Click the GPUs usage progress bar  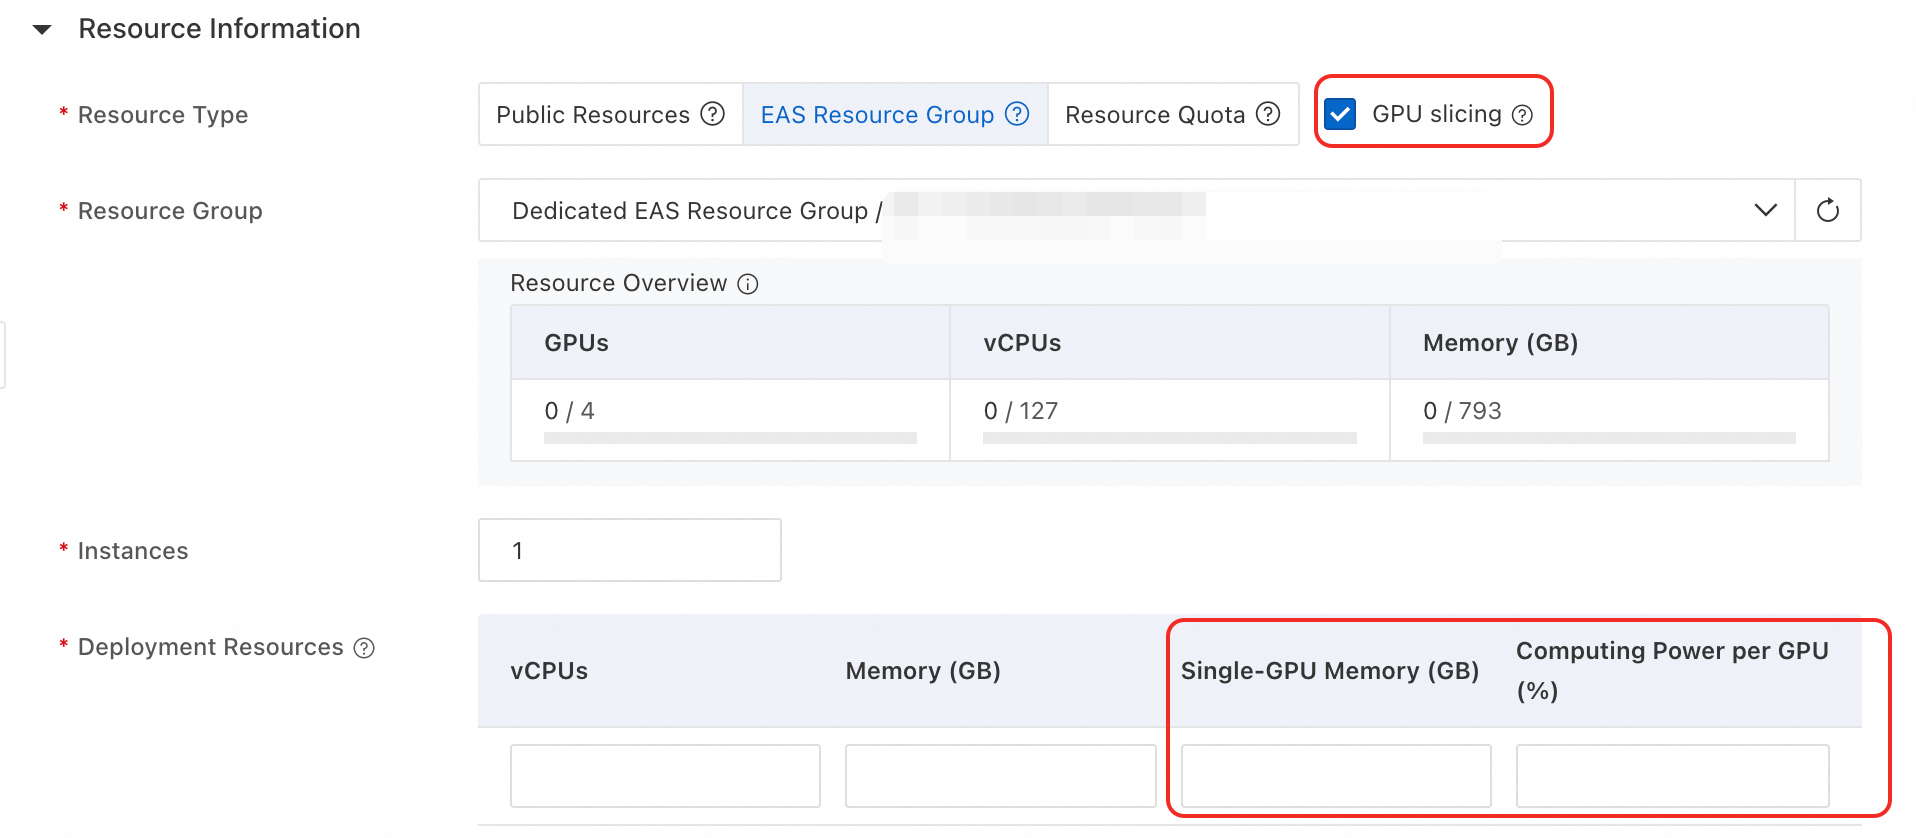click(730, 438)
